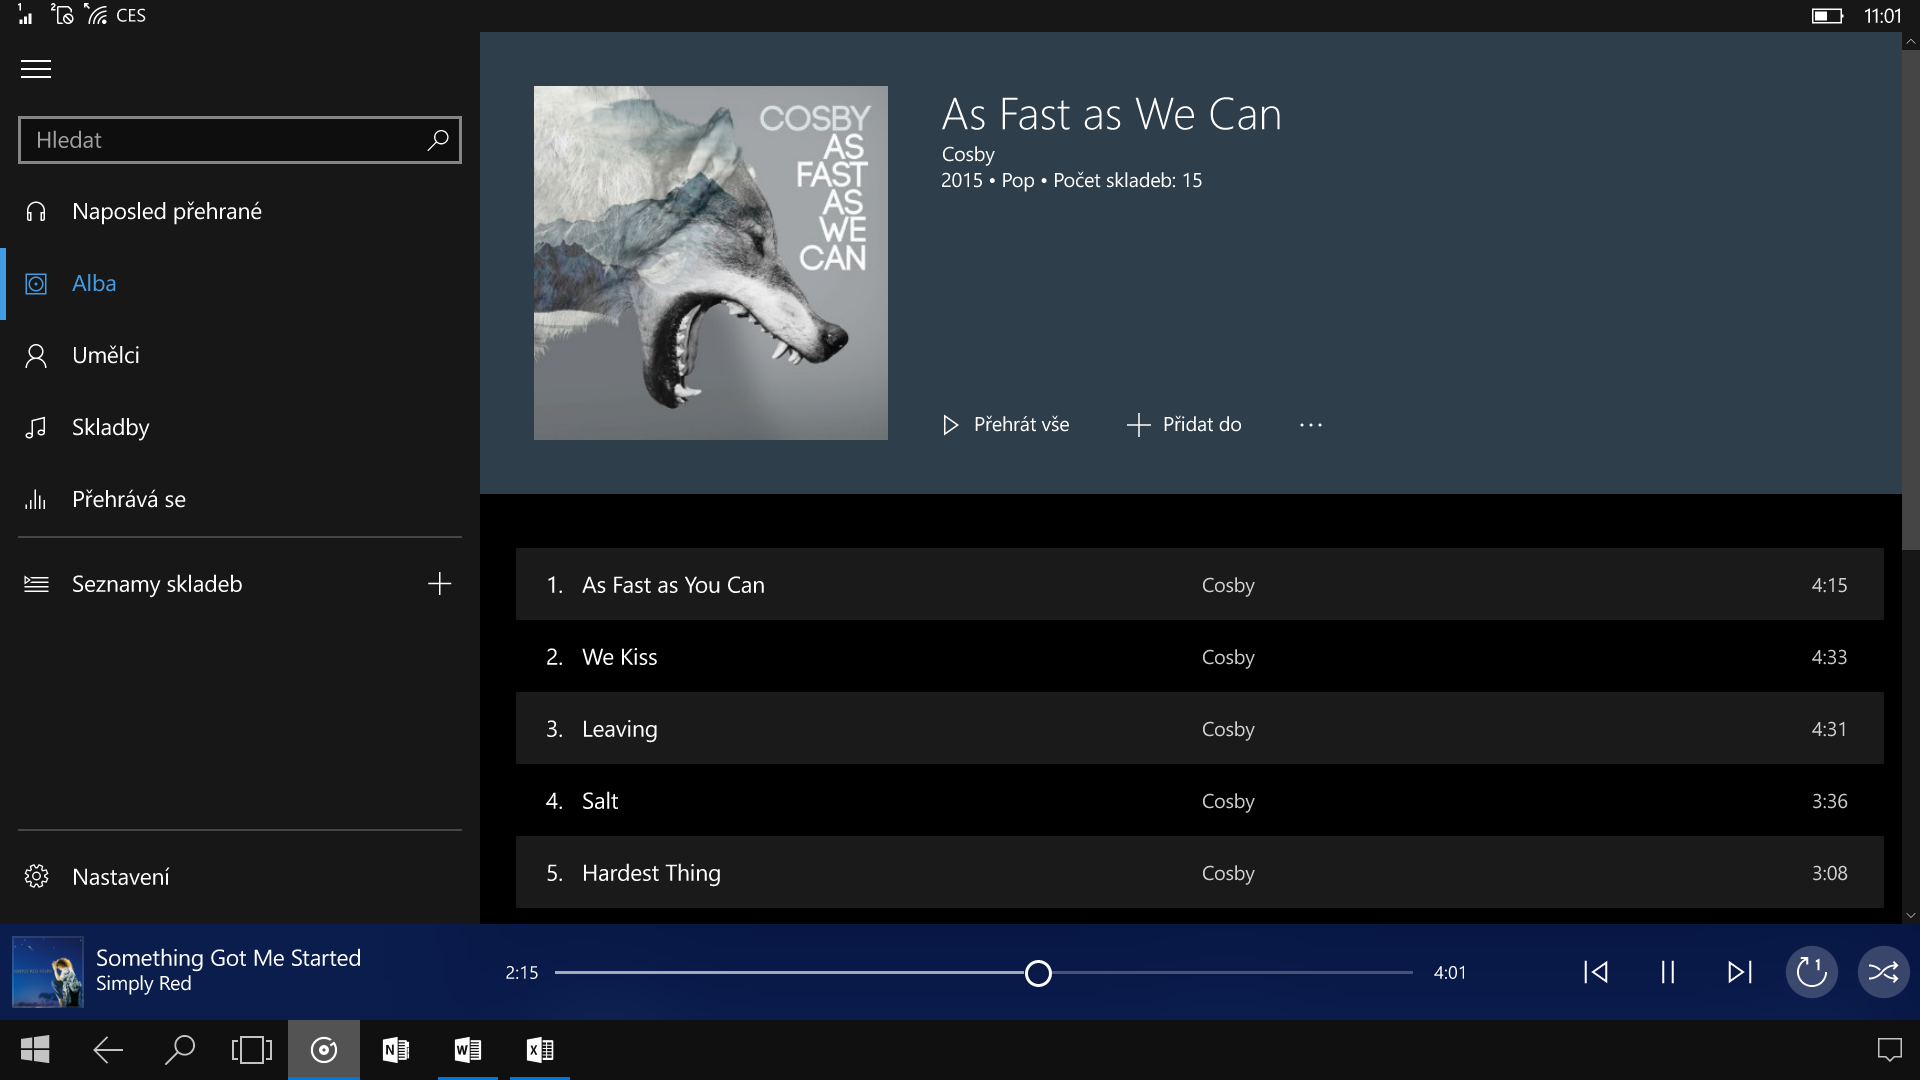The height and width of the screenshot is (1080, 1920).
Task: Toggle repeat mode
Action: tap(1811, 971)
